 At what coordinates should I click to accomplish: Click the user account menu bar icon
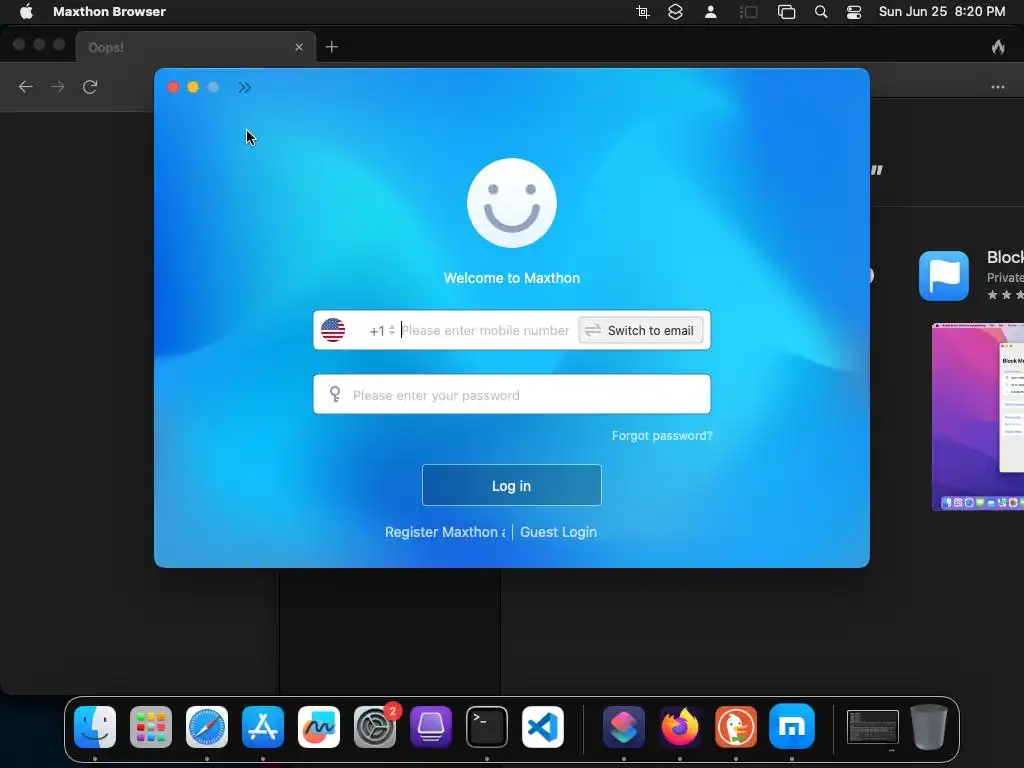pos(711,12)
